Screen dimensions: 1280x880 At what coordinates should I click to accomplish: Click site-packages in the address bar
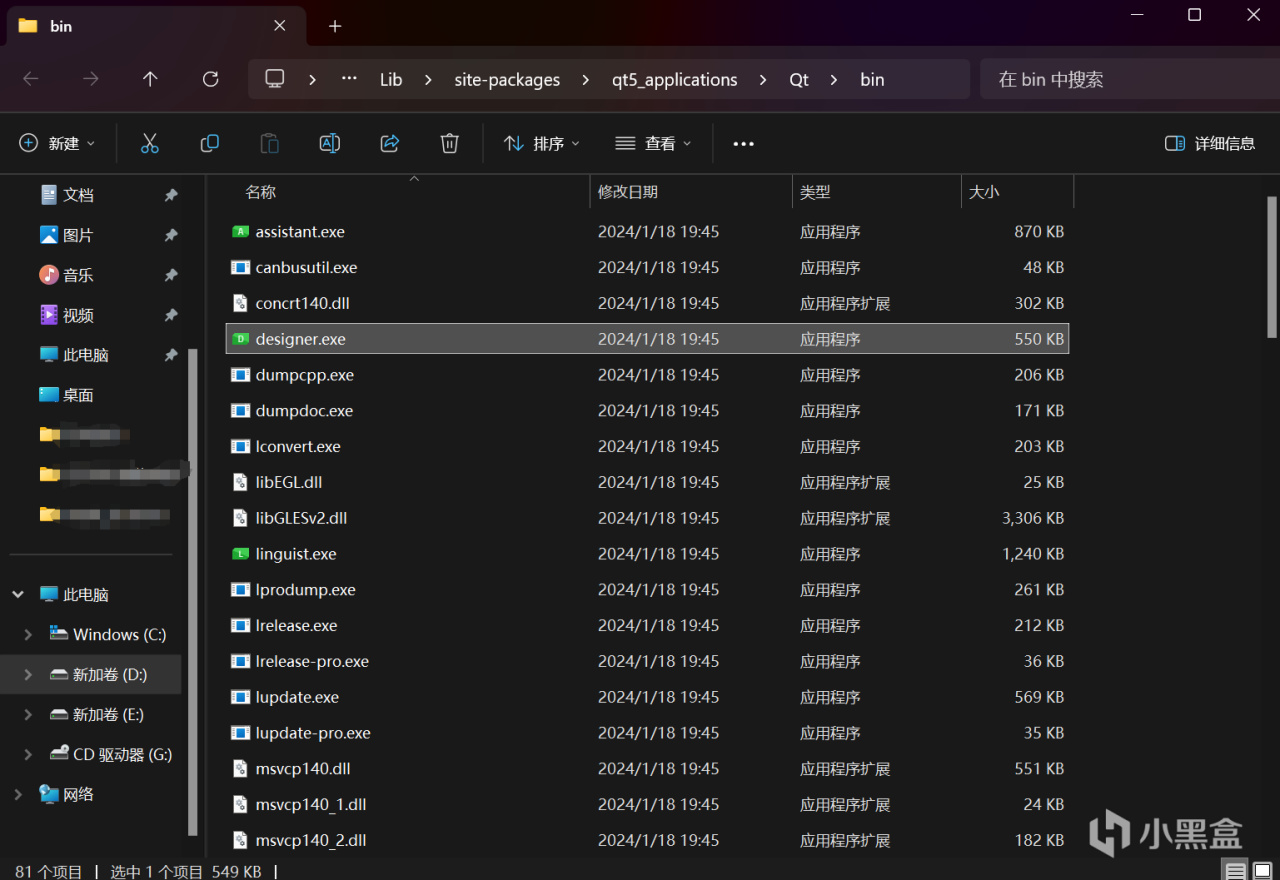507,79
